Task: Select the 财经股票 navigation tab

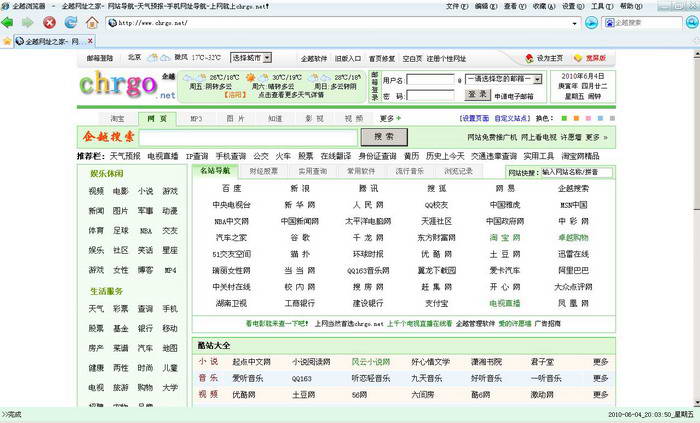Action: [264, 171]
